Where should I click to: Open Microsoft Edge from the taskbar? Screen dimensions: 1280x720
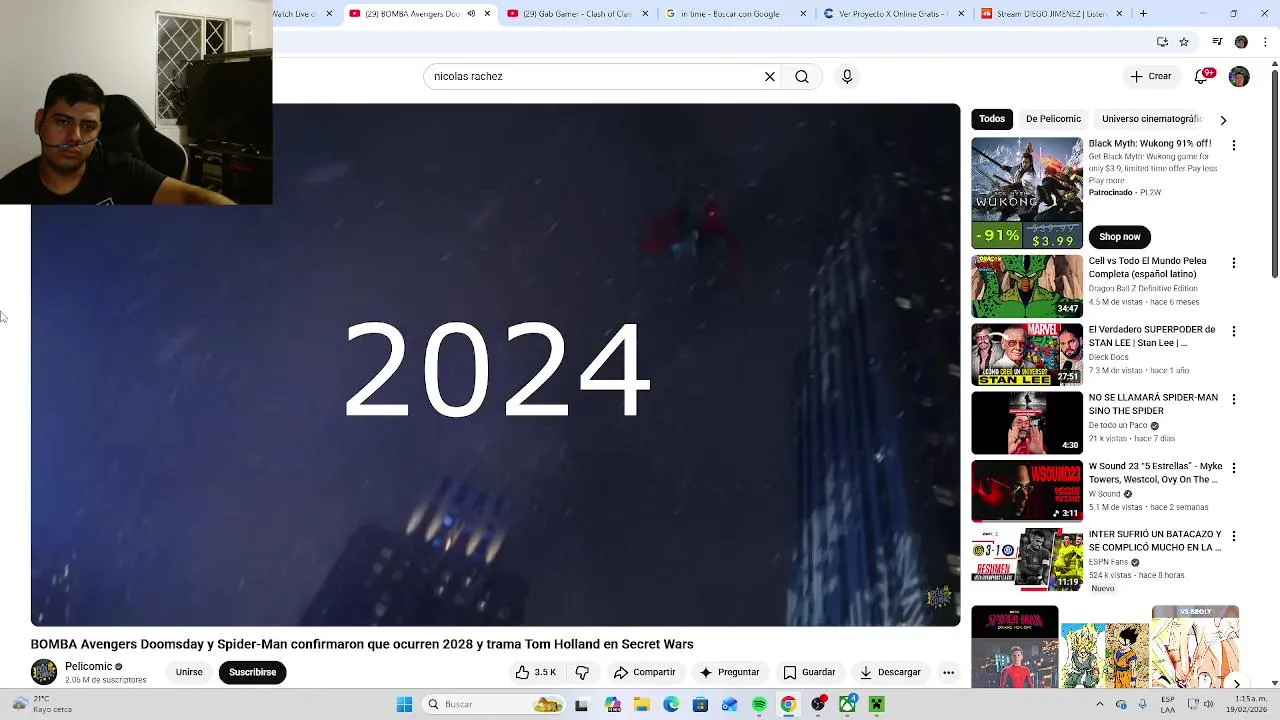[671, 705]
